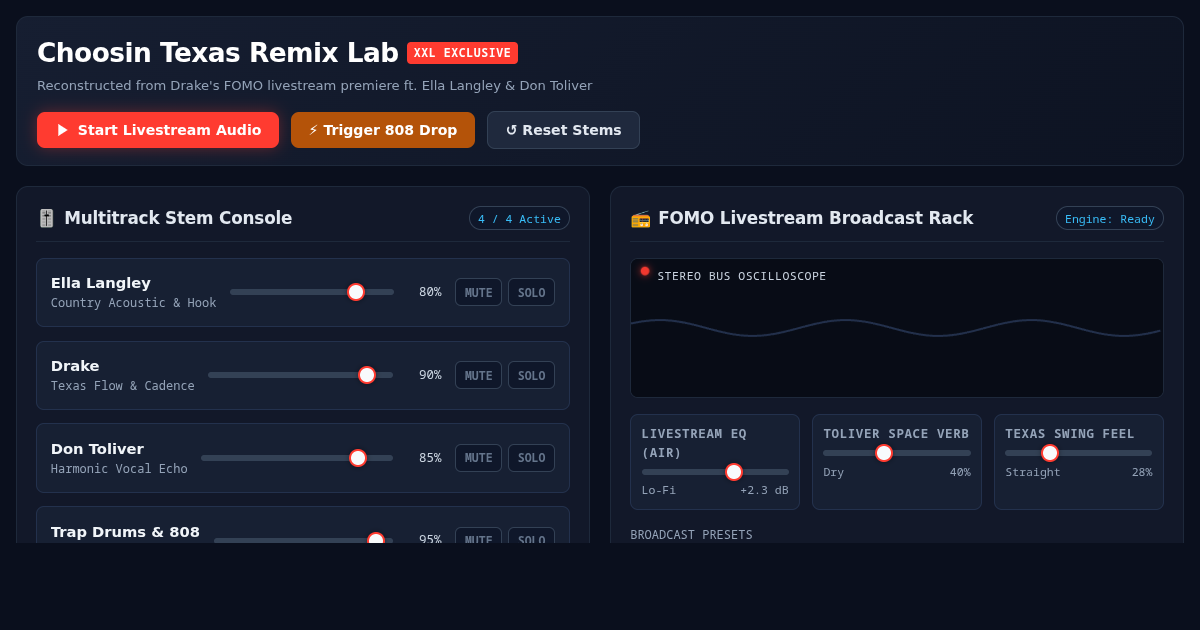Viewport: 1200px width, 630px height.
Task: Mute the Drake stem
Action: 478,375
